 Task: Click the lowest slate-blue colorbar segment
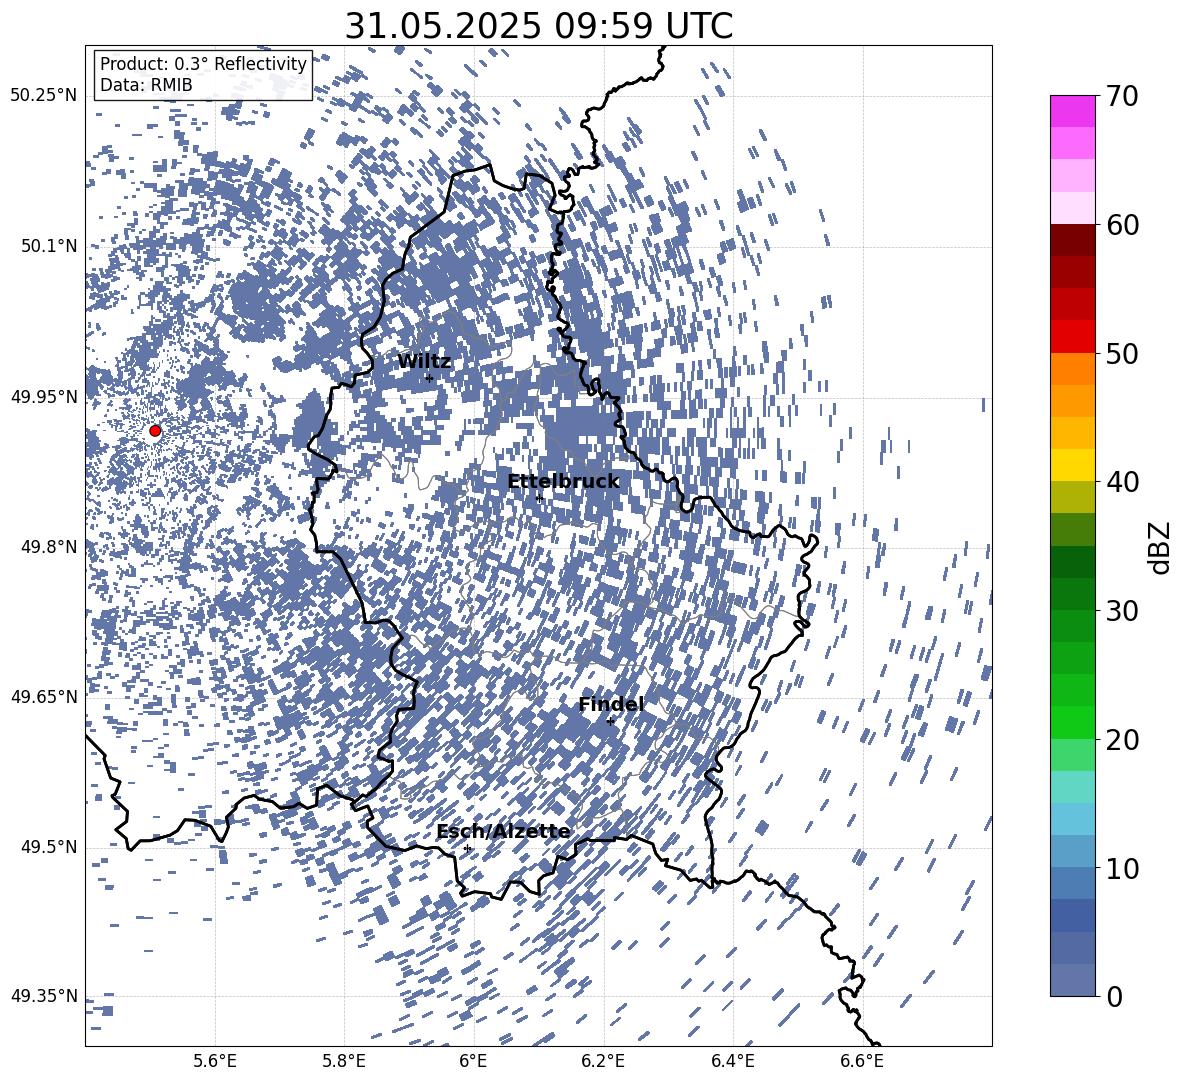(1072, 980)
